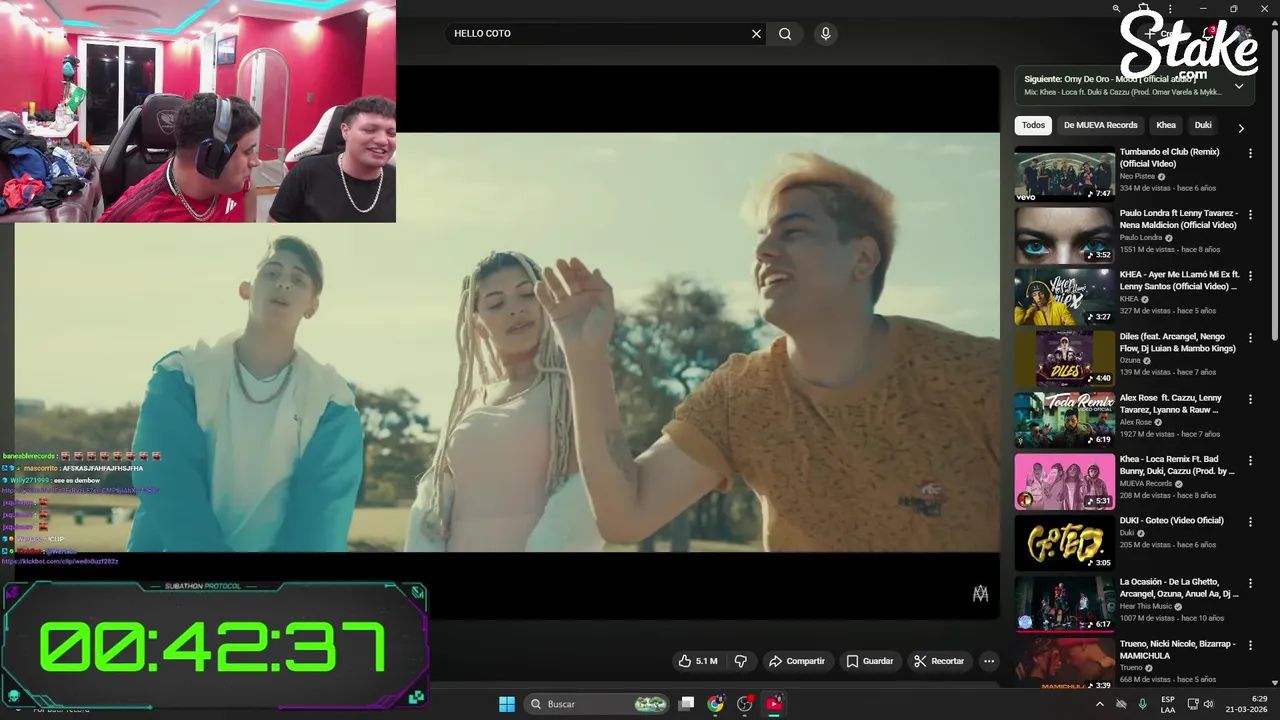This screenshot has height=720, width=1280.
Task: Open Tumbando el Club (Remix) video title
Action: [1170, 158]
